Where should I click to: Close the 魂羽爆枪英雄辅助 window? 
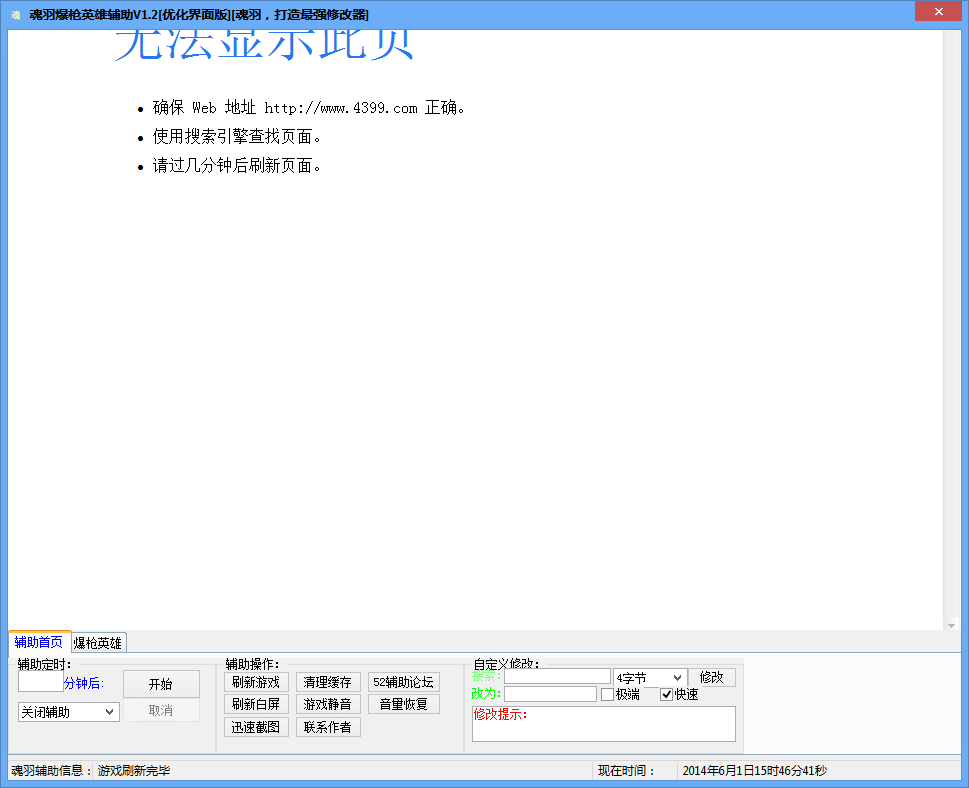click(938, 11)
